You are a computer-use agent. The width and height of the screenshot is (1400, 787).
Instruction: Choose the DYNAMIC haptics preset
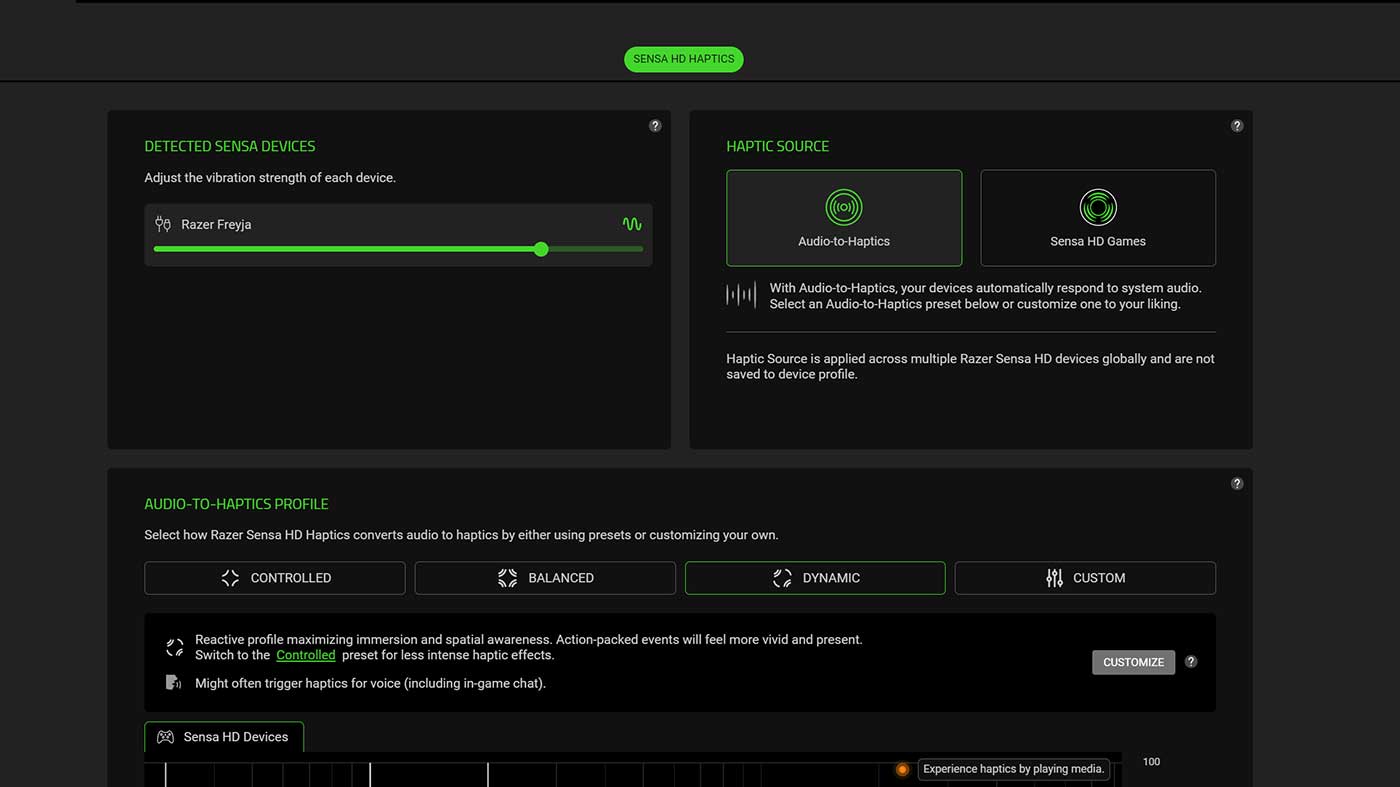pos(815,578)
